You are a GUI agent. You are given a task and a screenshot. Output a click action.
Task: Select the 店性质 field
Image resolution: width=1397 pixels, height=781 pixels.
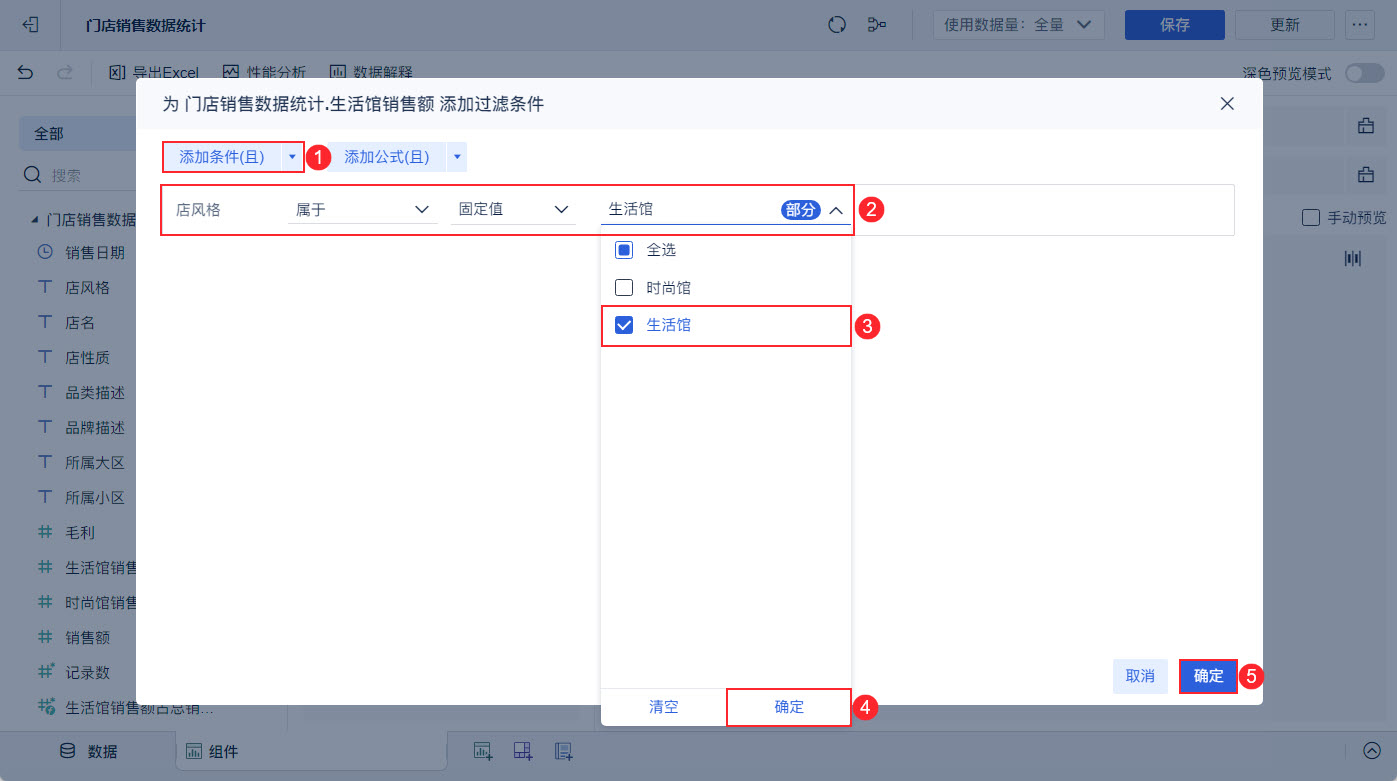[x=88, y=358]
